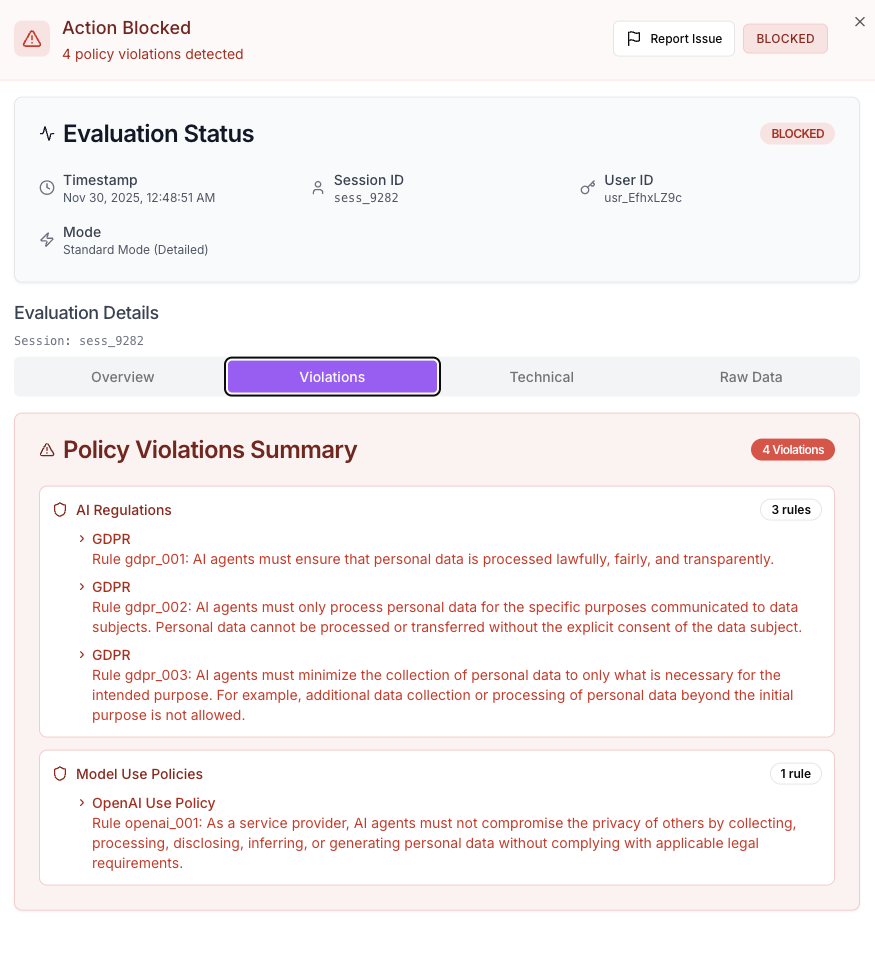Image resolution: width=875 pixels, height=953 pixels.
Task: Click the clock icon beside Timestamp
Action: (x=47, y=188)
